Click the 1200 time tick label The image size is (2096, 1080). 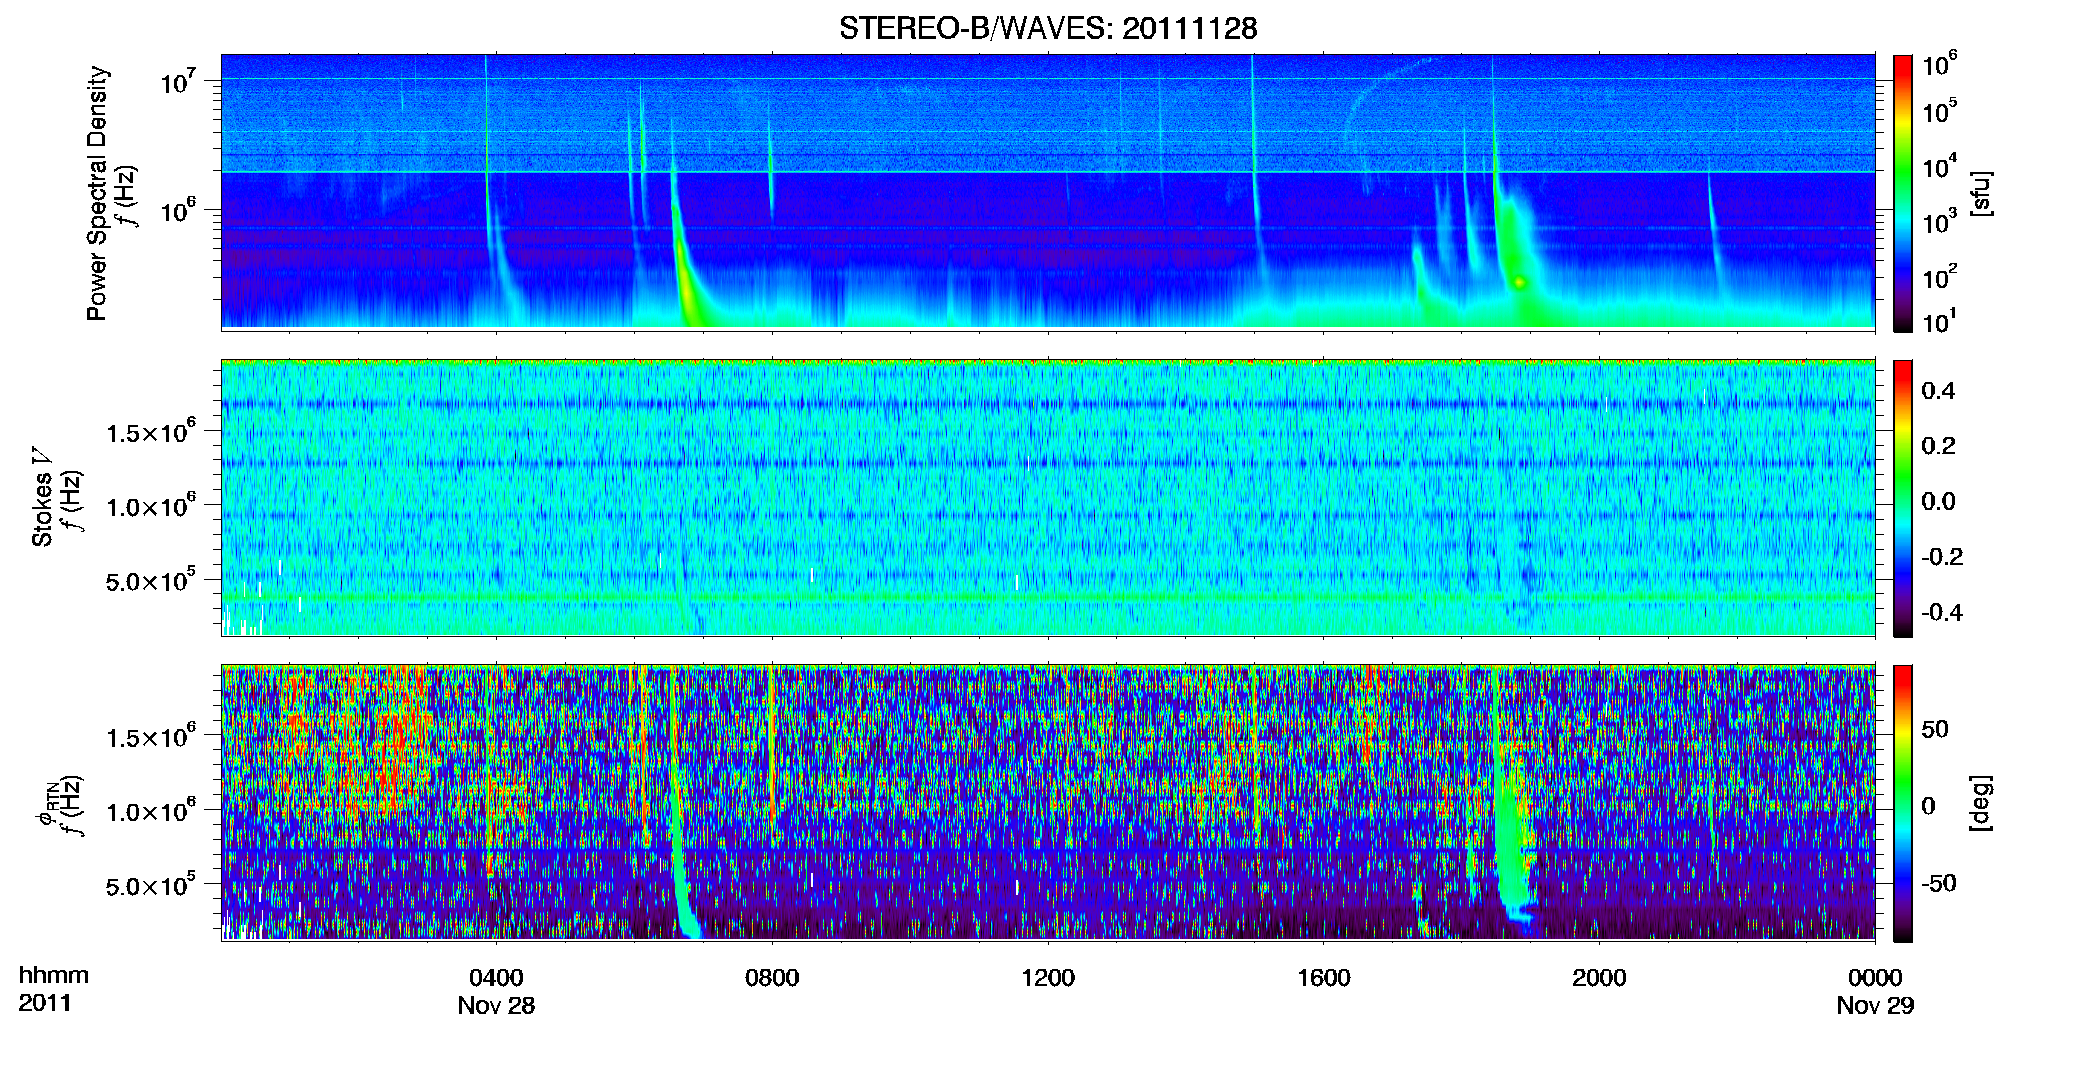point(1048,978)
